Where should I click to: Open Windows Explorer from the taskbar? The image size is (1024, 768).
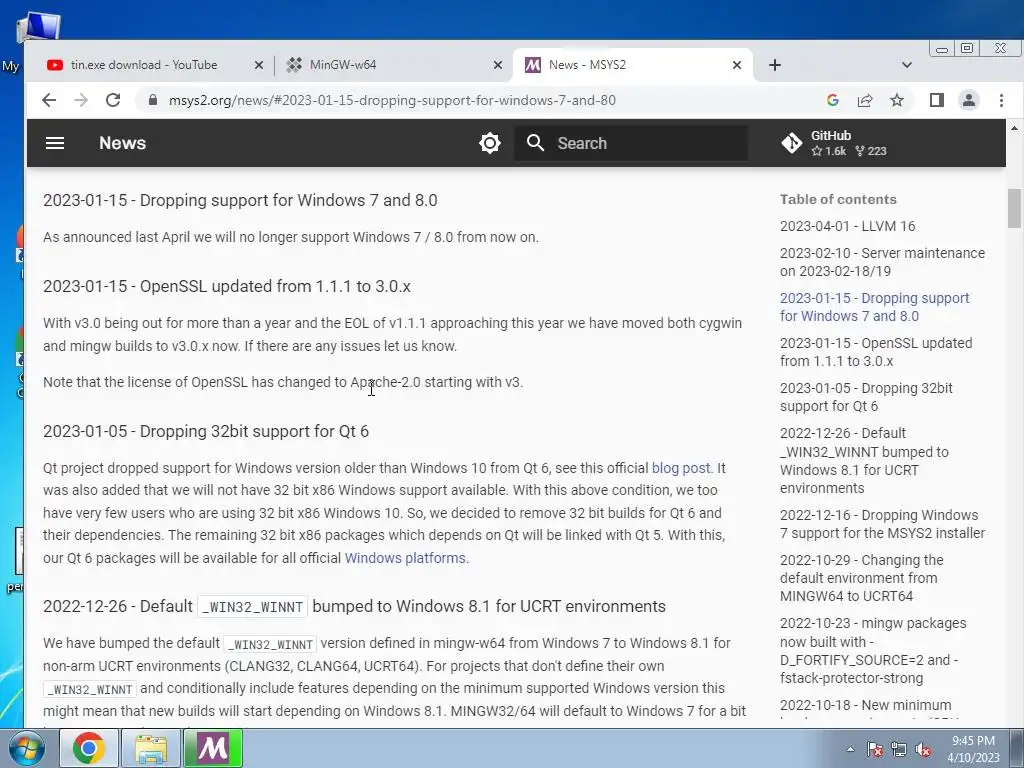pos(151,748)
